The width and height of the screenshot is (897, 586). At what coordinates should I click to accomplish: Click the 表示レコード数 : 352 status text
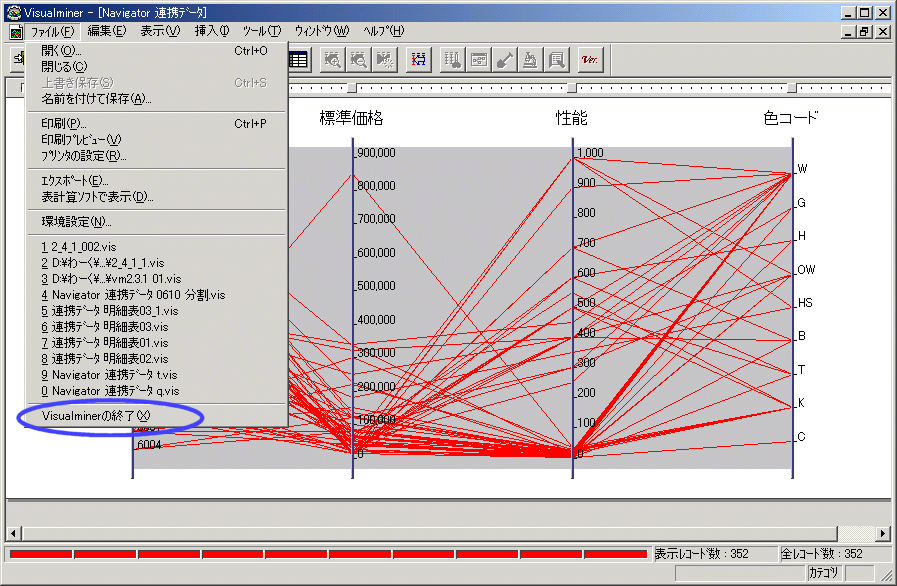(x=701, y=554)
